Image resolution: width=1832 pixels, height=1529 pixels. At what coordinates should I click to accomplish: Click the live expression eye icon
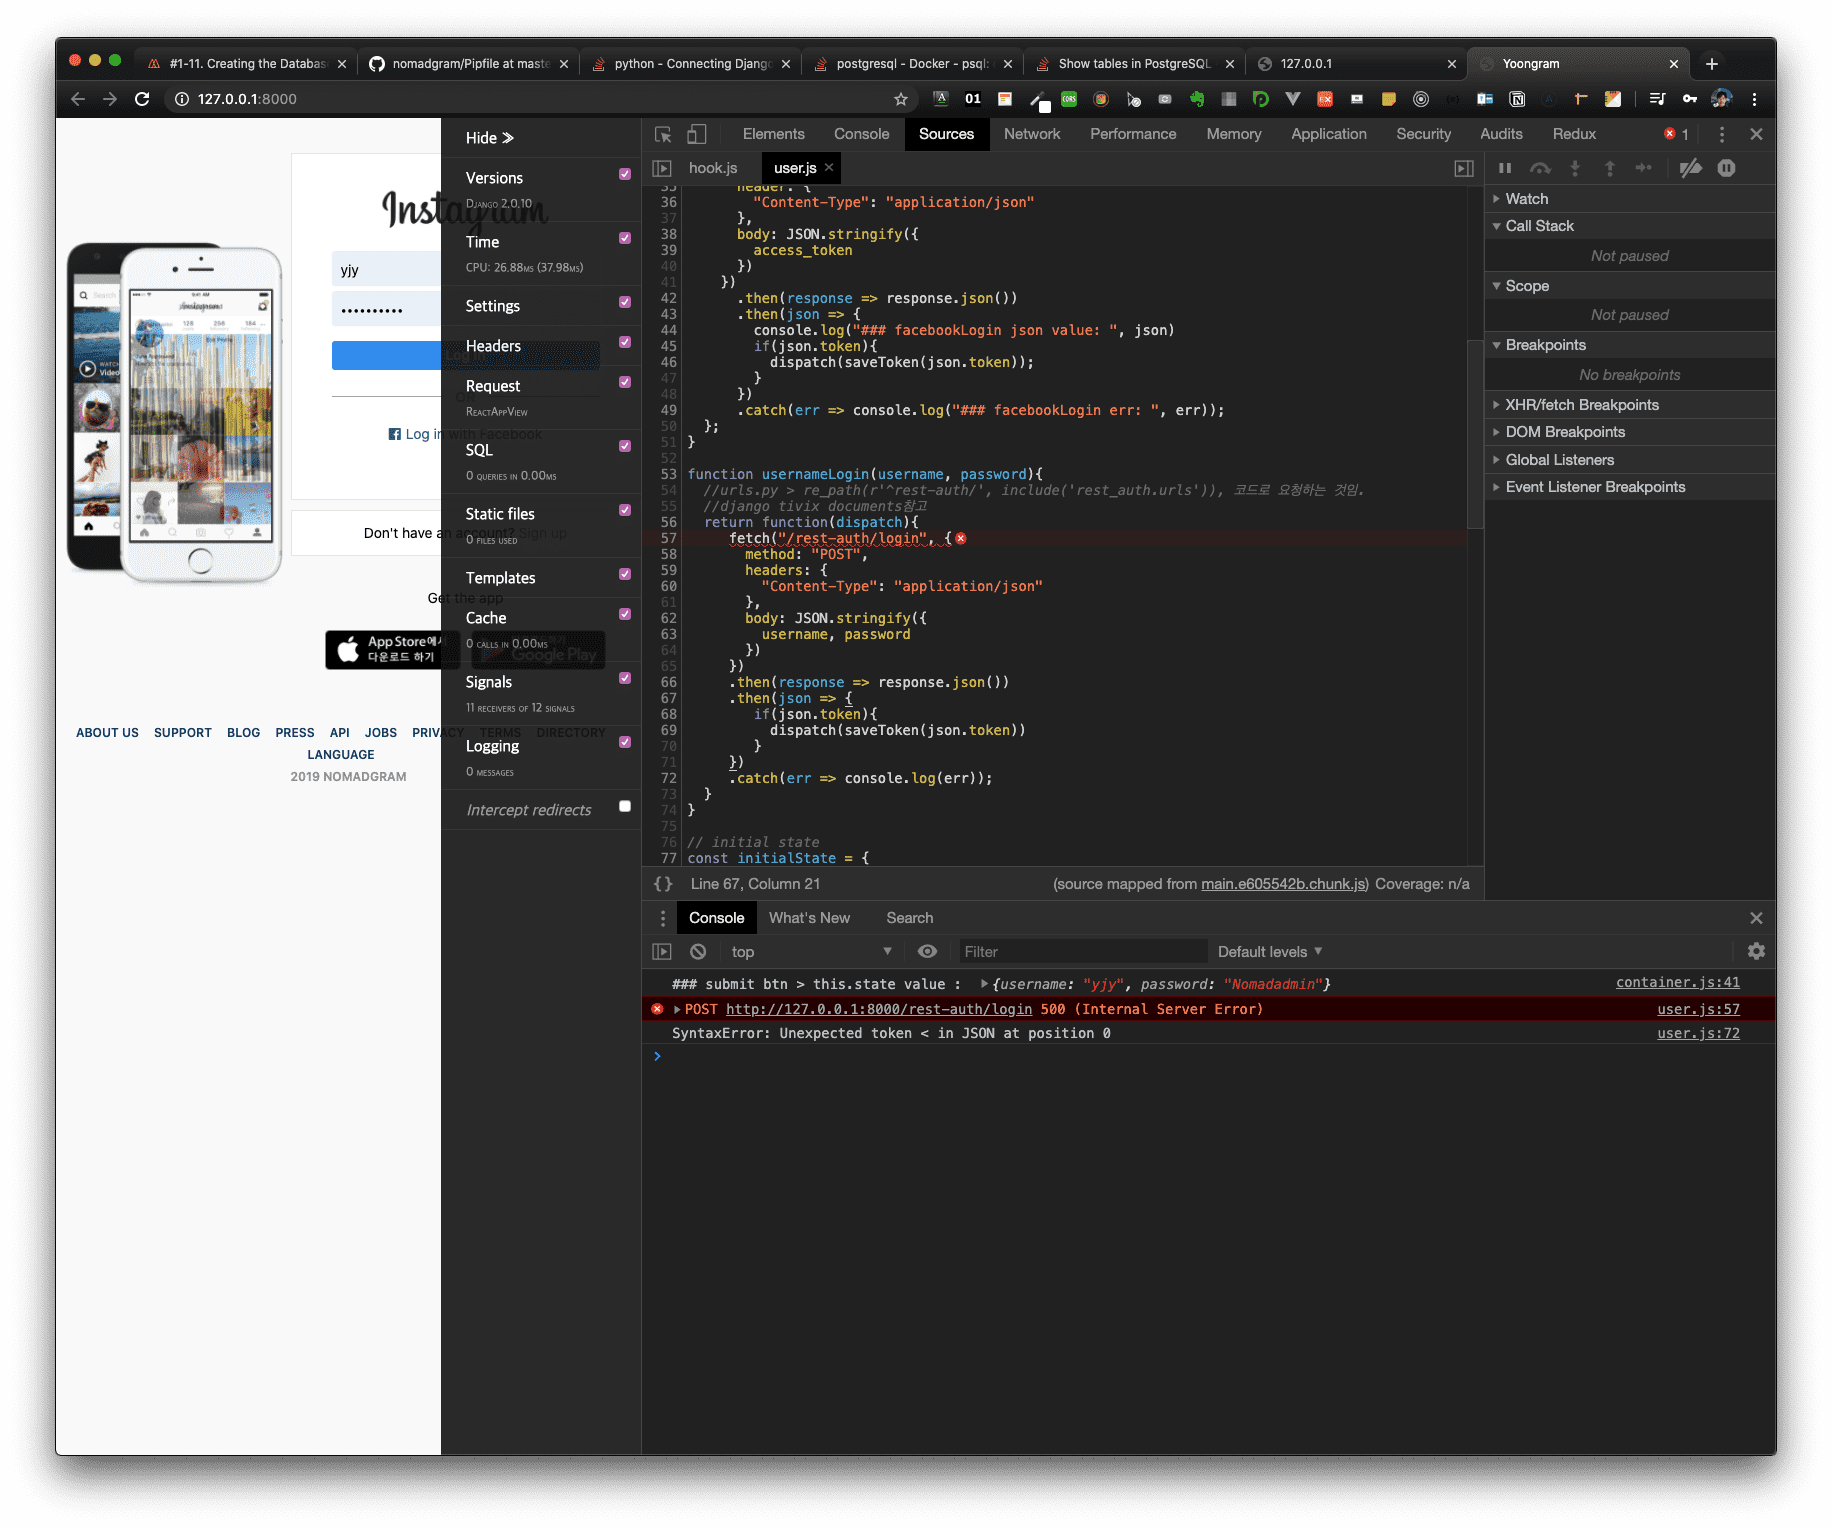(927, 952)
